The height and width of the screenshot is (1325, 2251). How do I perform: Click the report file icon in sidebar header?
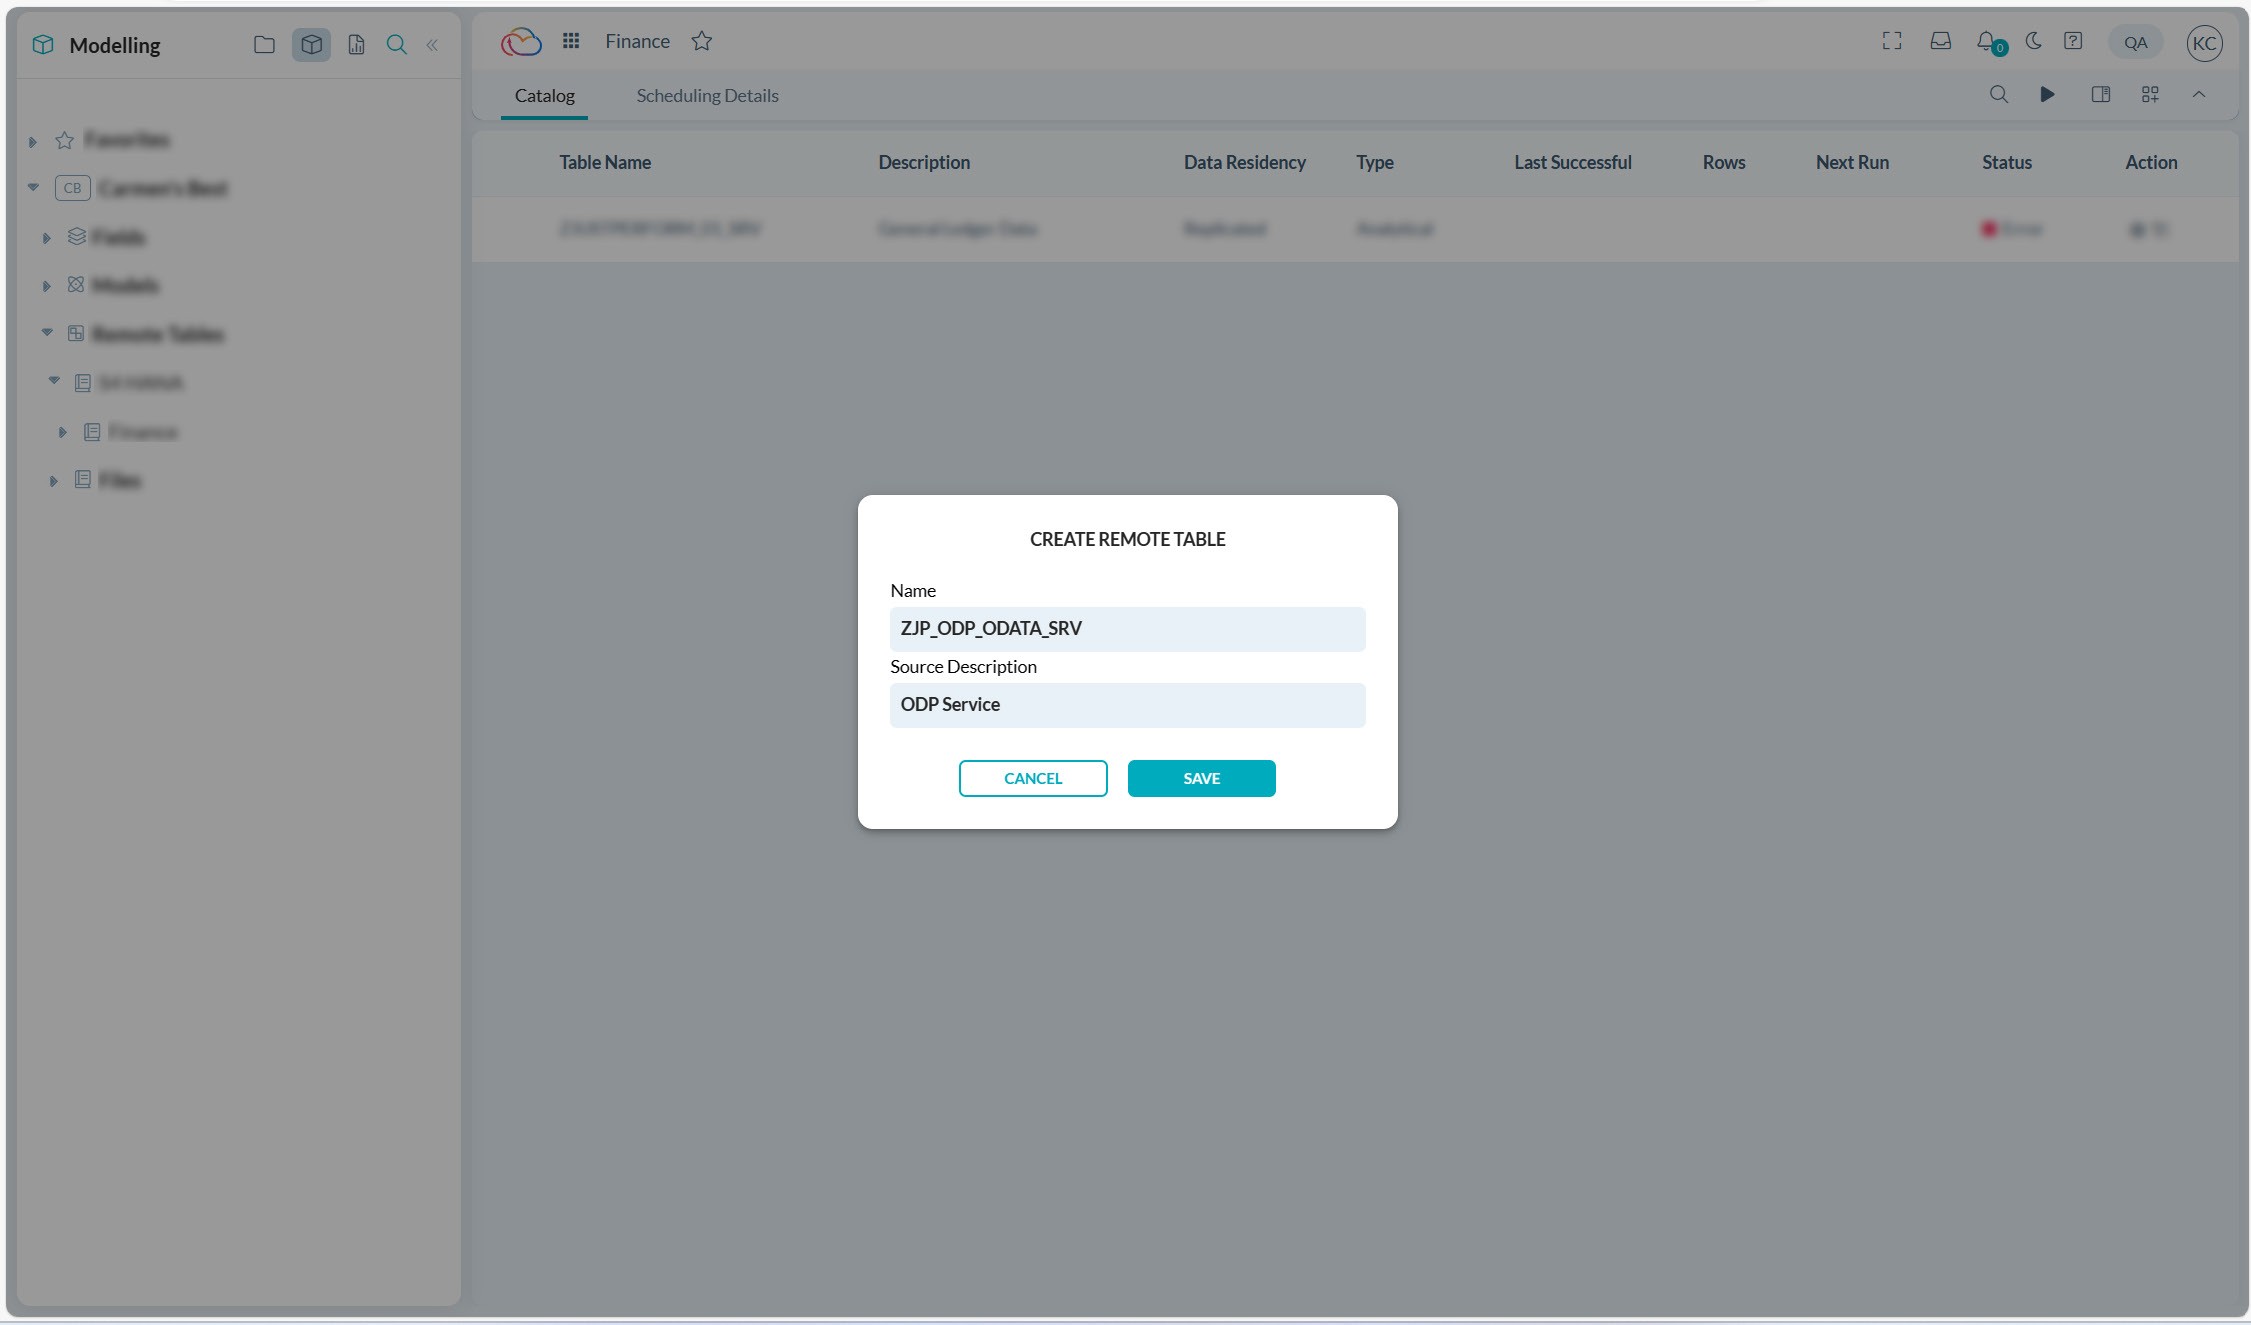pyautogui.click(x=356, y=45)
